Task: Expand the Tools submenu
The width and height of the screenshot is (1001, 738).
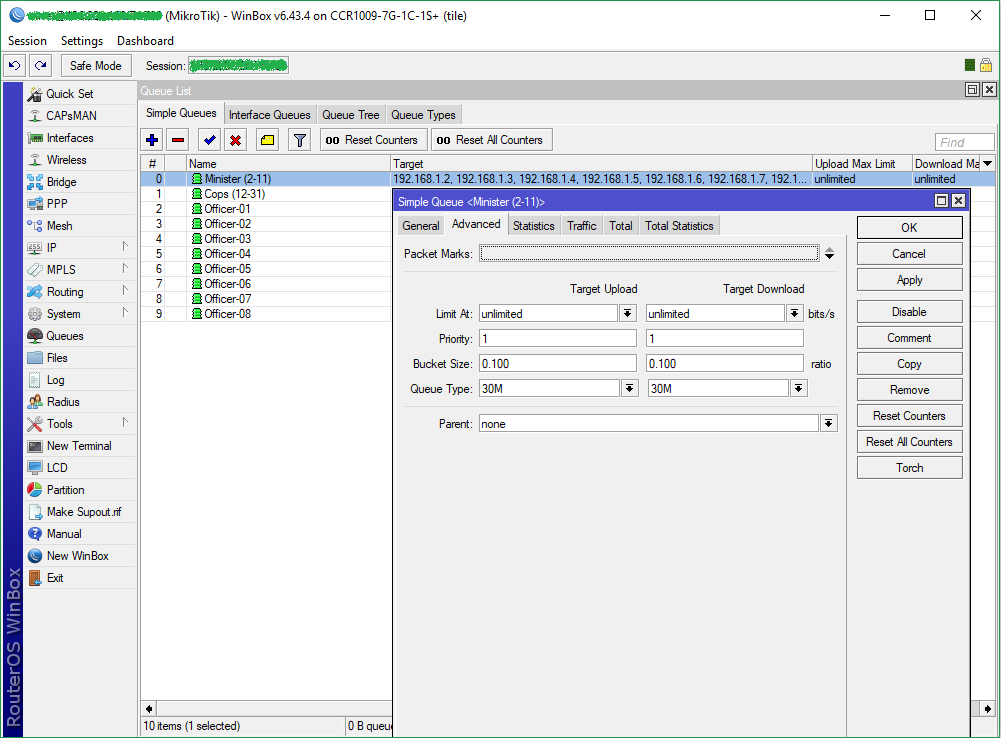Action: pyautogui.click(x=125, y=423)
